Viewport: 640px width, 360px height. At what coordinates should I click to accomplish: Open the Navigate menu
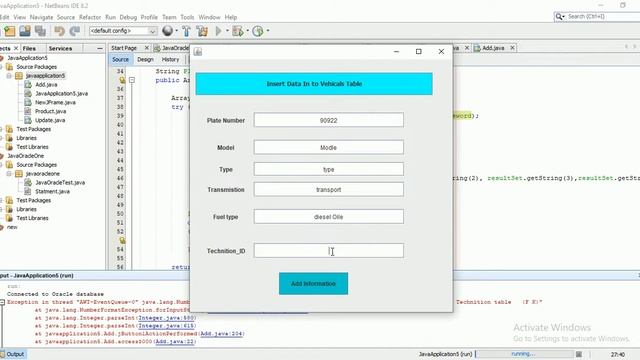point(41,17)
